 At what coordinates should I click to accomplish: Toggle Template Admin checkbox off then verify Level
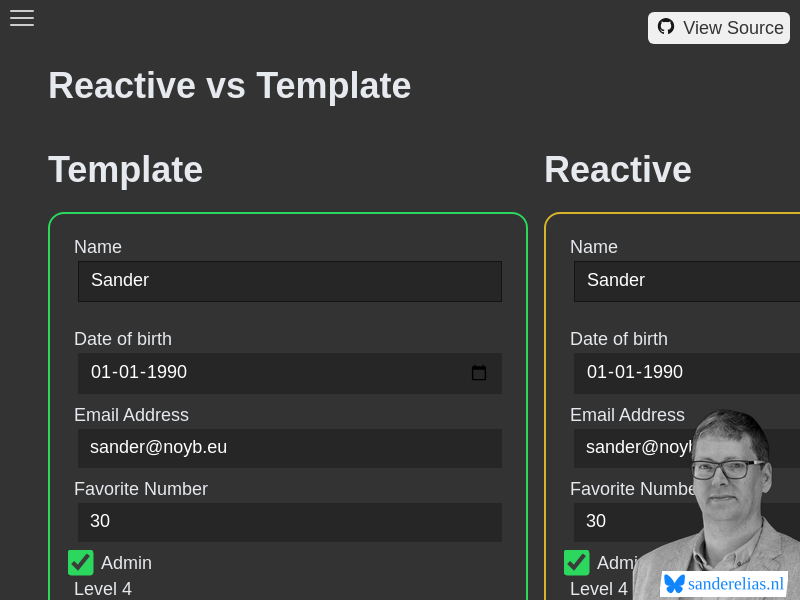tap(80, 563)
